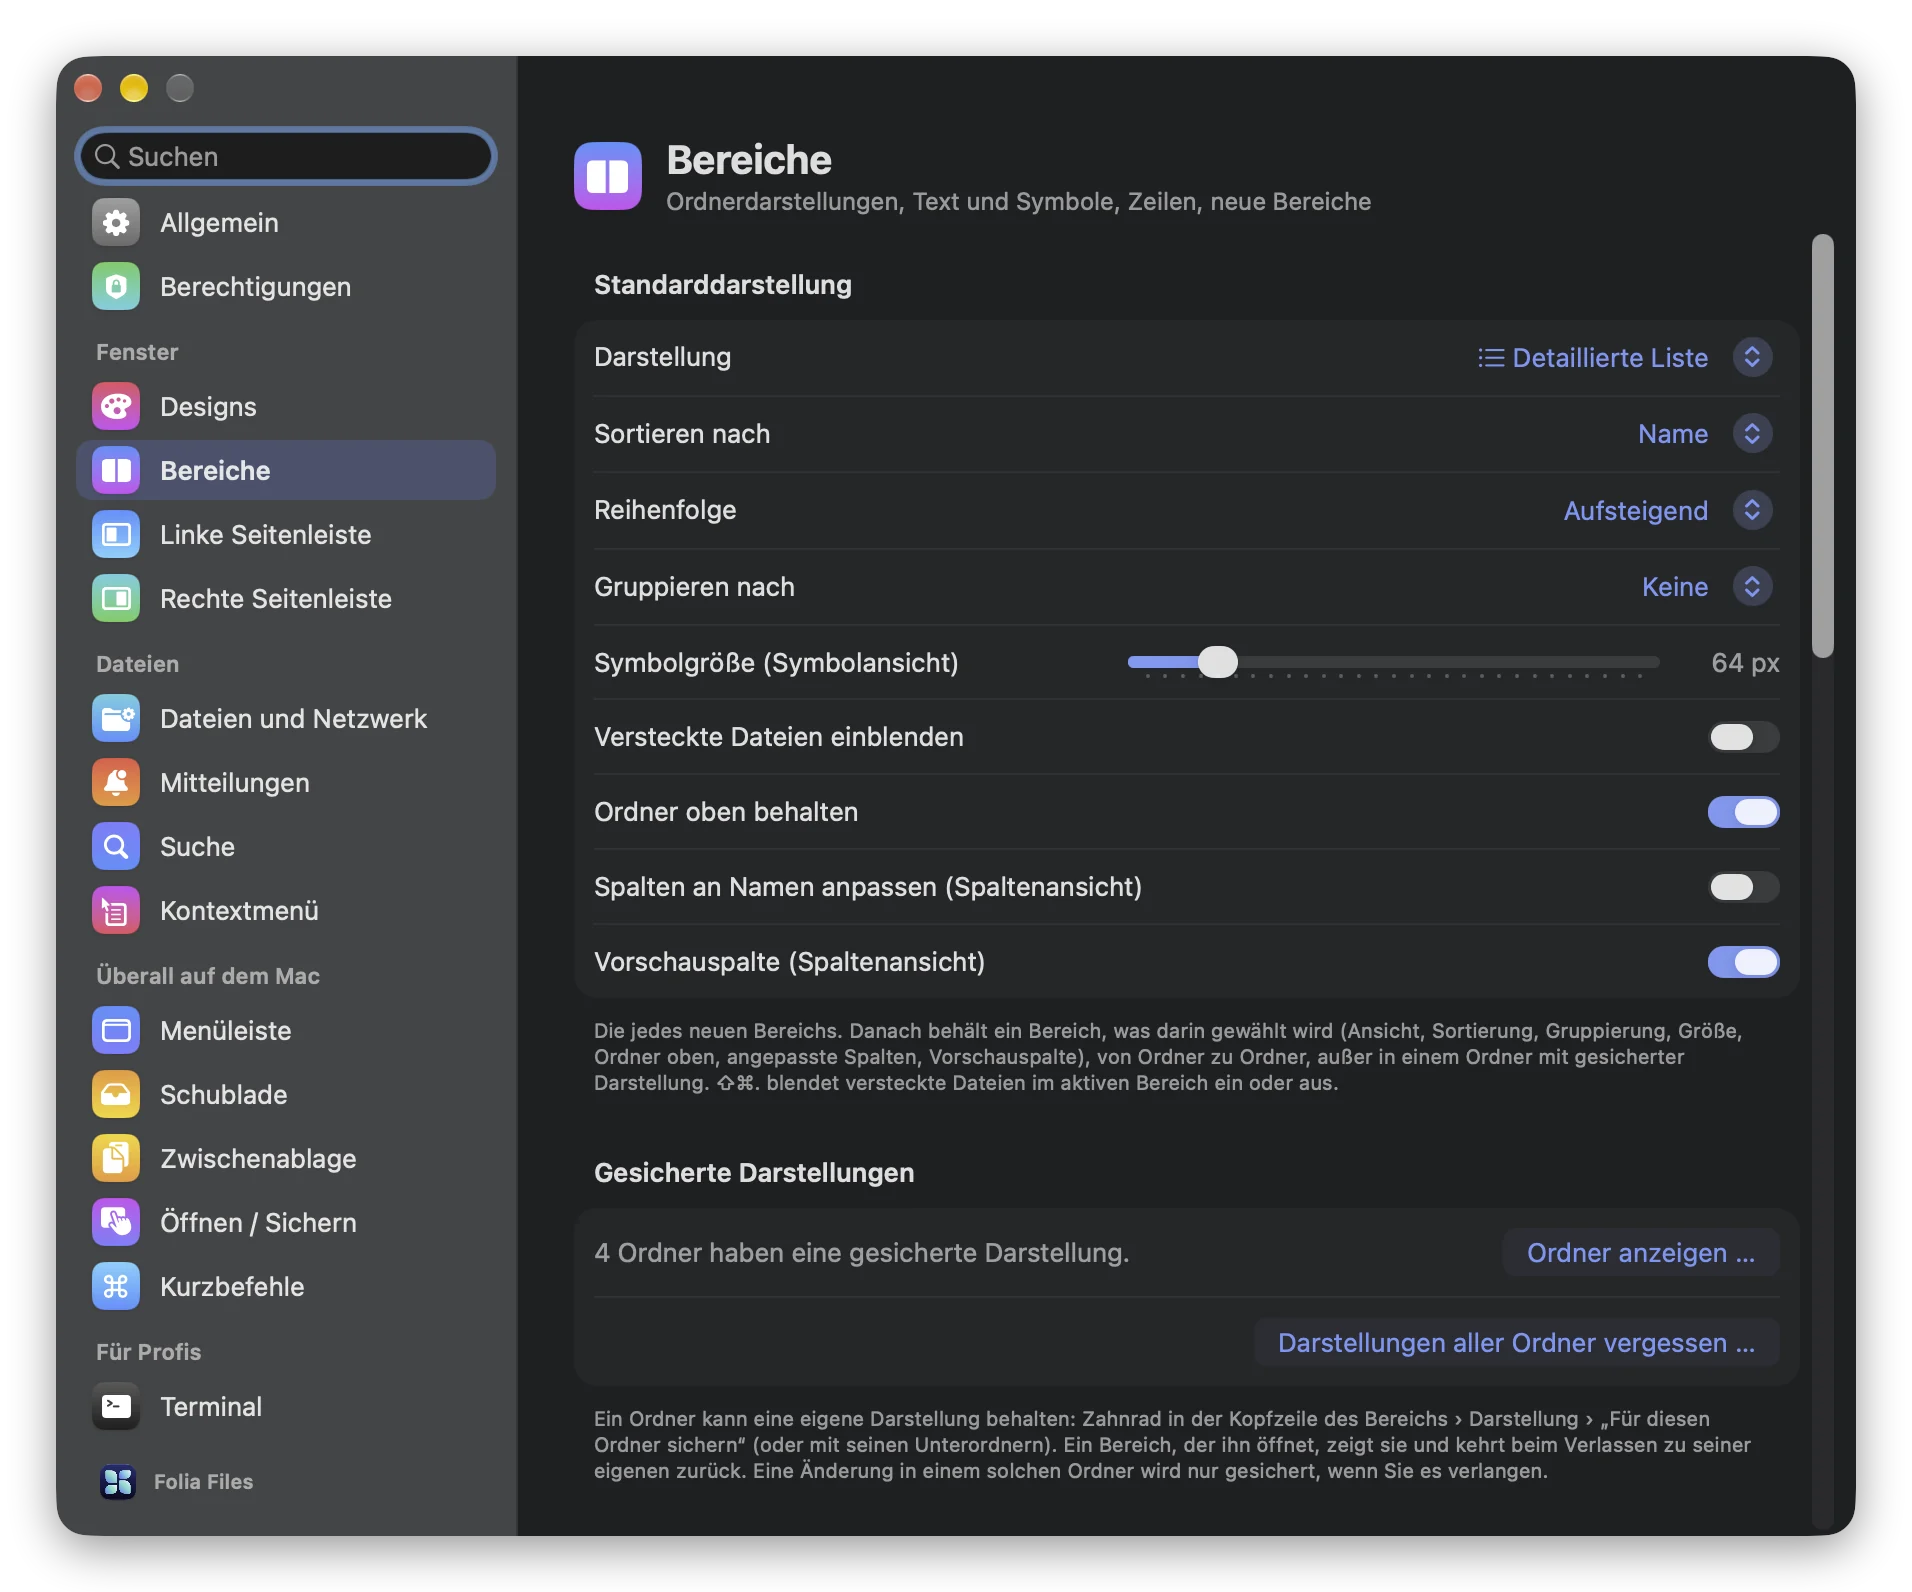1912x1592 pixels.
Task: Click the Öffnen / Sichern icon
Action: 116,1223
